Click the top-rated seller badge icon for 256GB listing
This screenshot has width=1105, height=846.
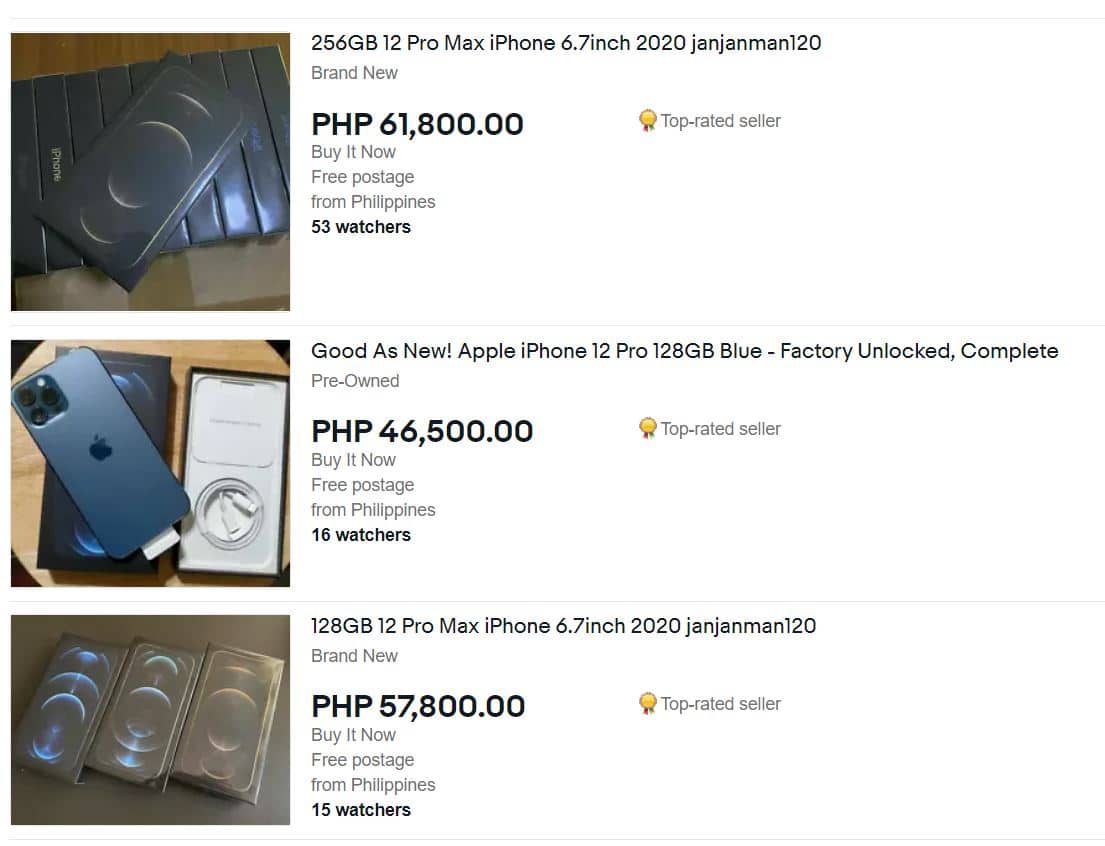[x=647, y=121]
